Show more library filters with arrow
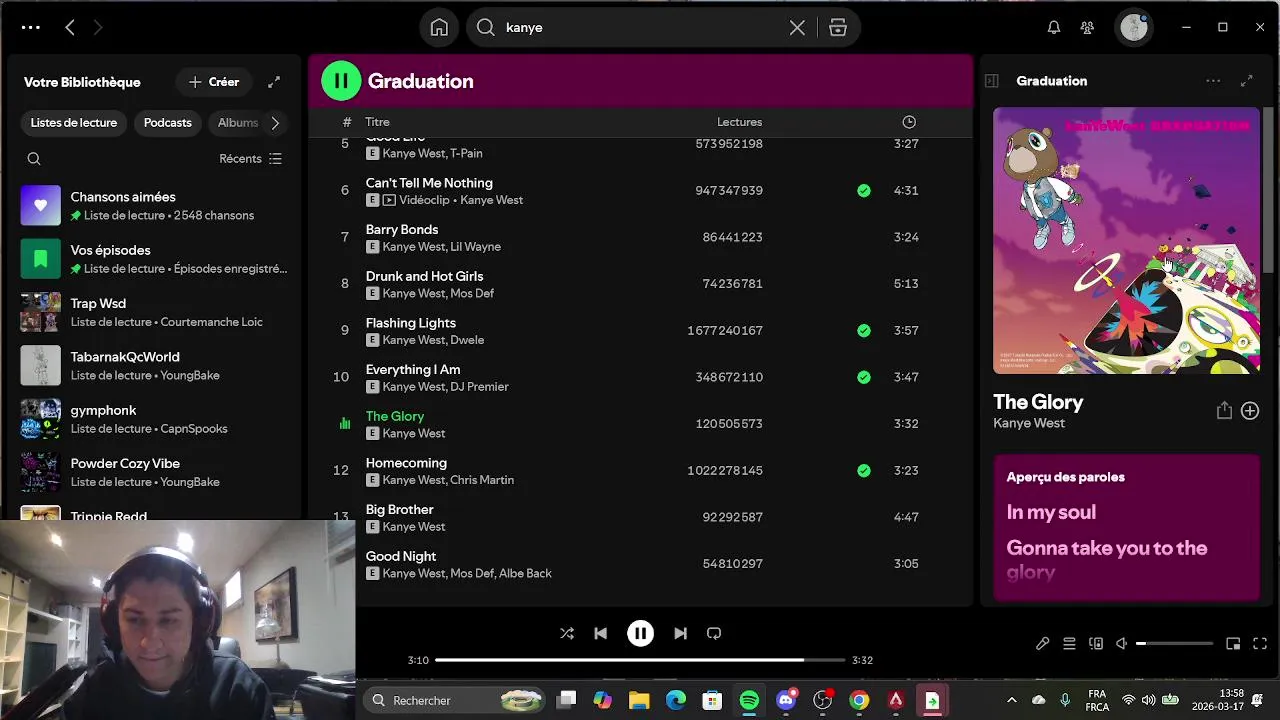The width and height of the screenshot is (1280, 720). (x=275, y=123)
